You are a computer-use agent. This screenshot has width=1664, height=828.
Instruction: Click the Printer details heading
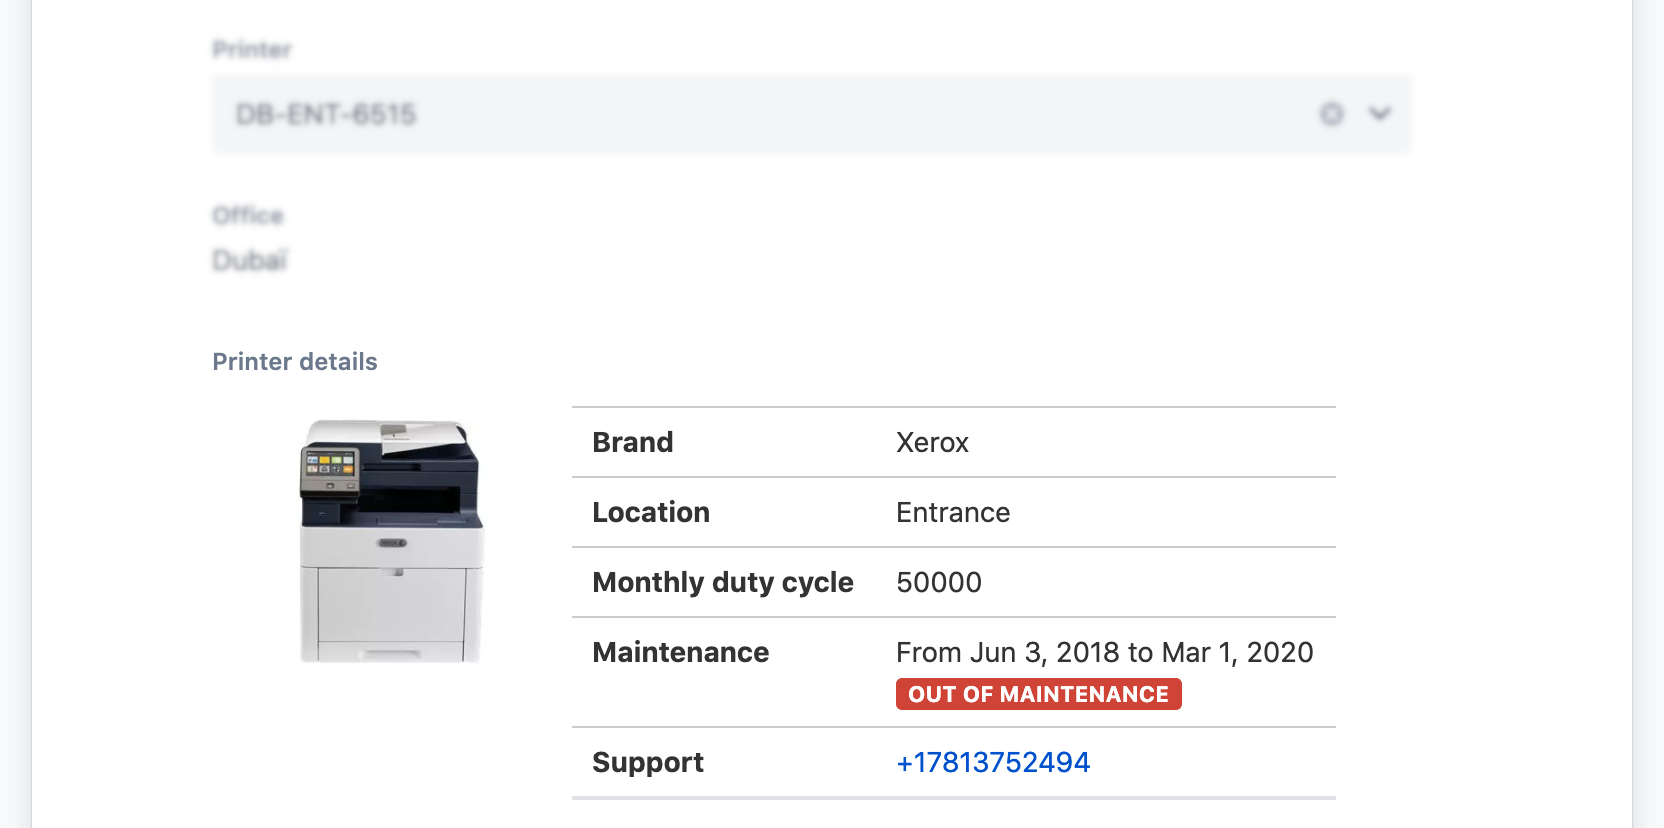295,362
